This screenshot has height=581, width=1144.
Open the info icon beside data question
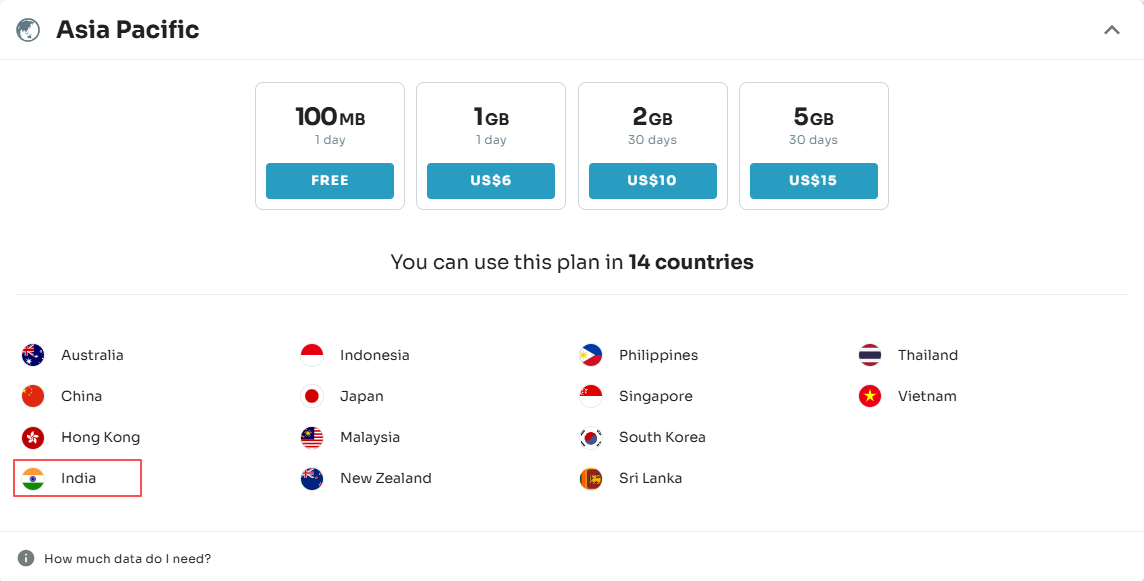[x=26, y=558]
